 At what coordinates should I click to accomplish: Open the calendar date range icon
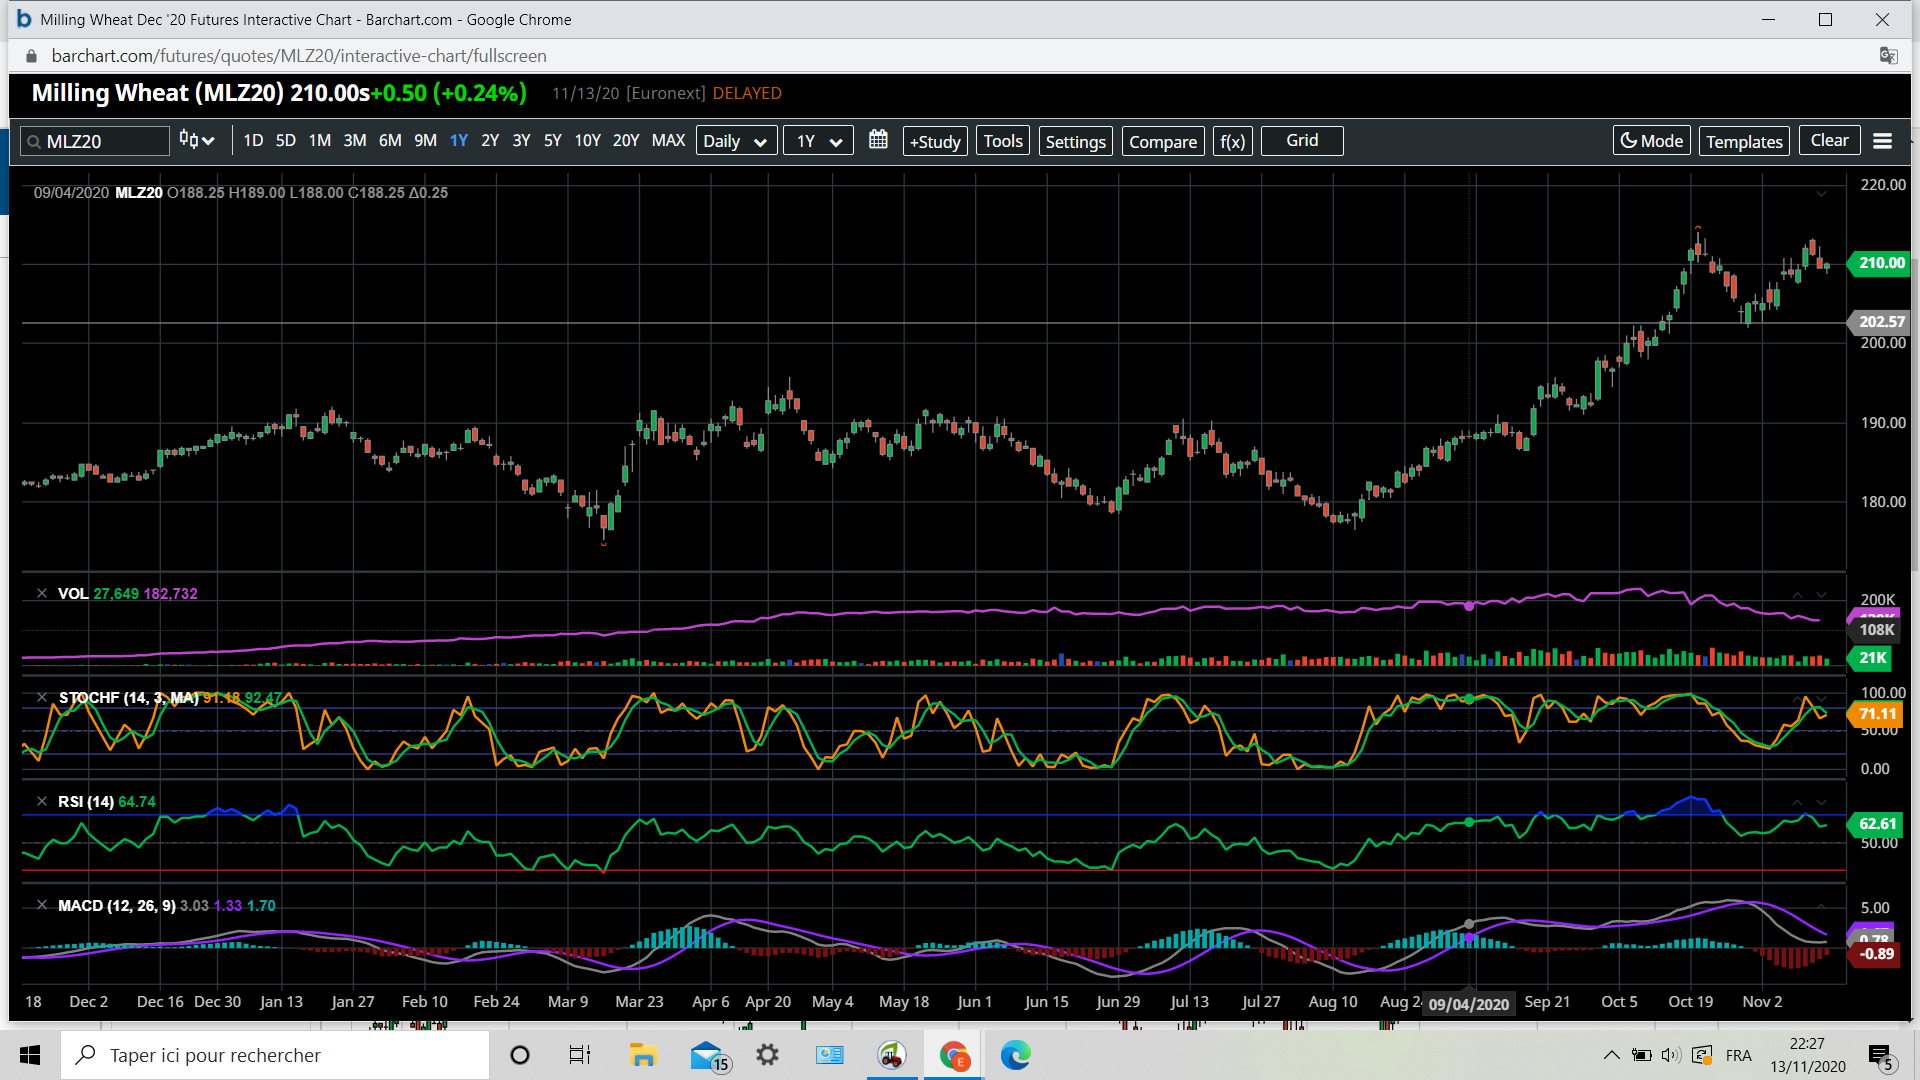pyautogui.click(x=878, y=140)
